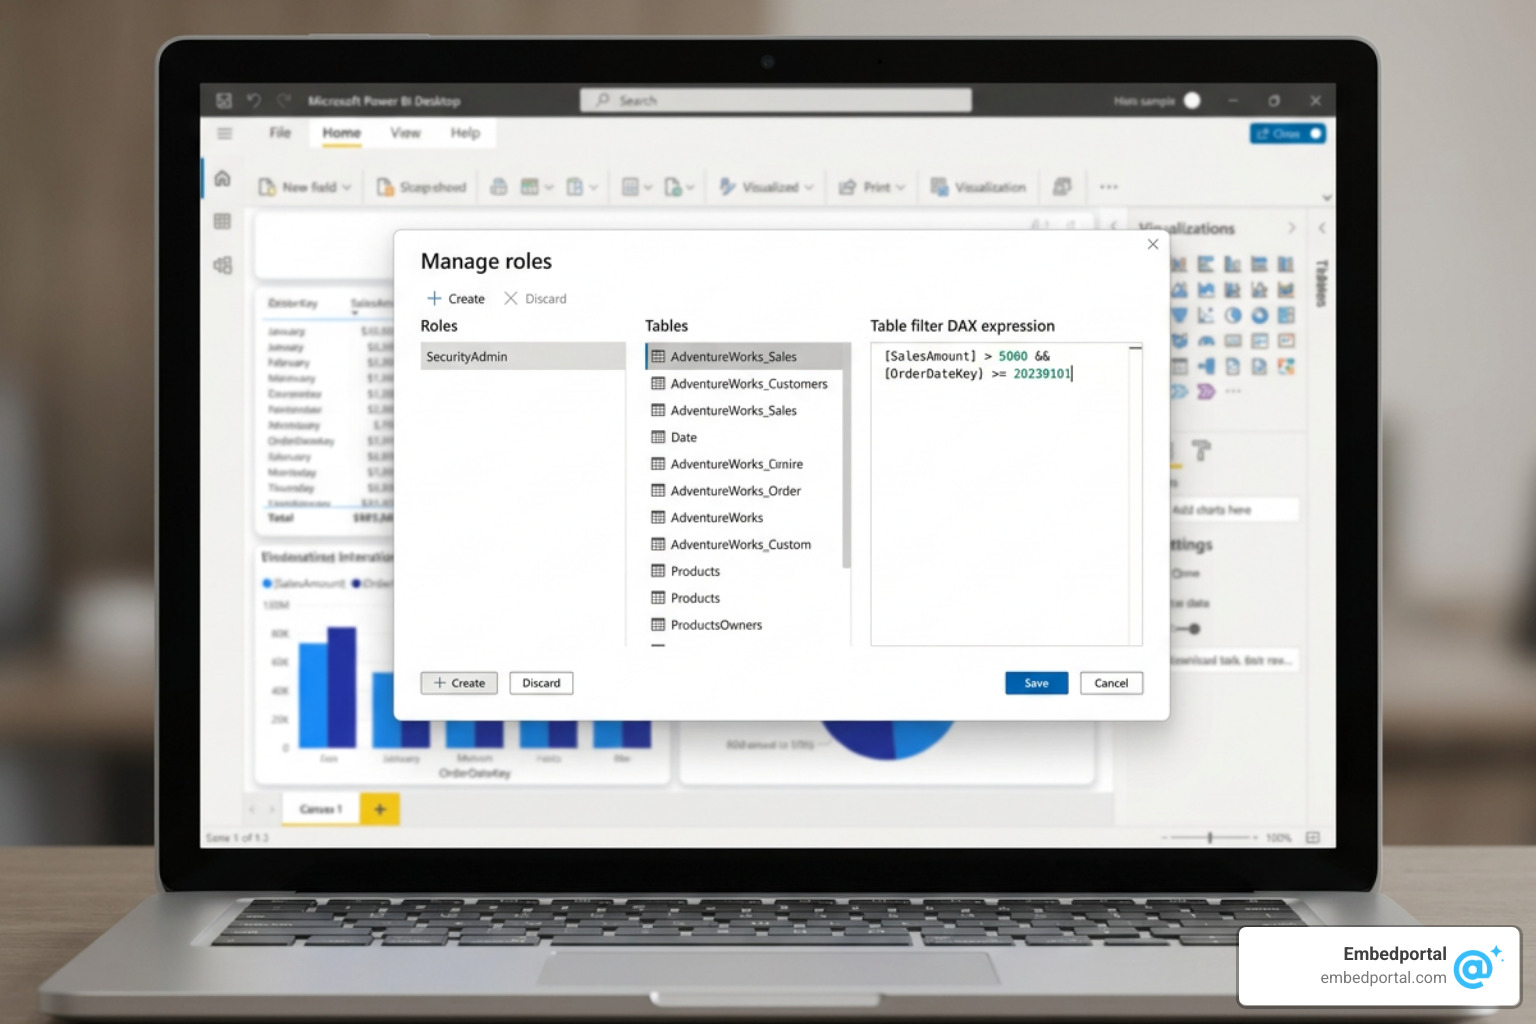Select the View ribbon tab
The height and width of the screenshot is (1024, 1536).
(405, 133)
